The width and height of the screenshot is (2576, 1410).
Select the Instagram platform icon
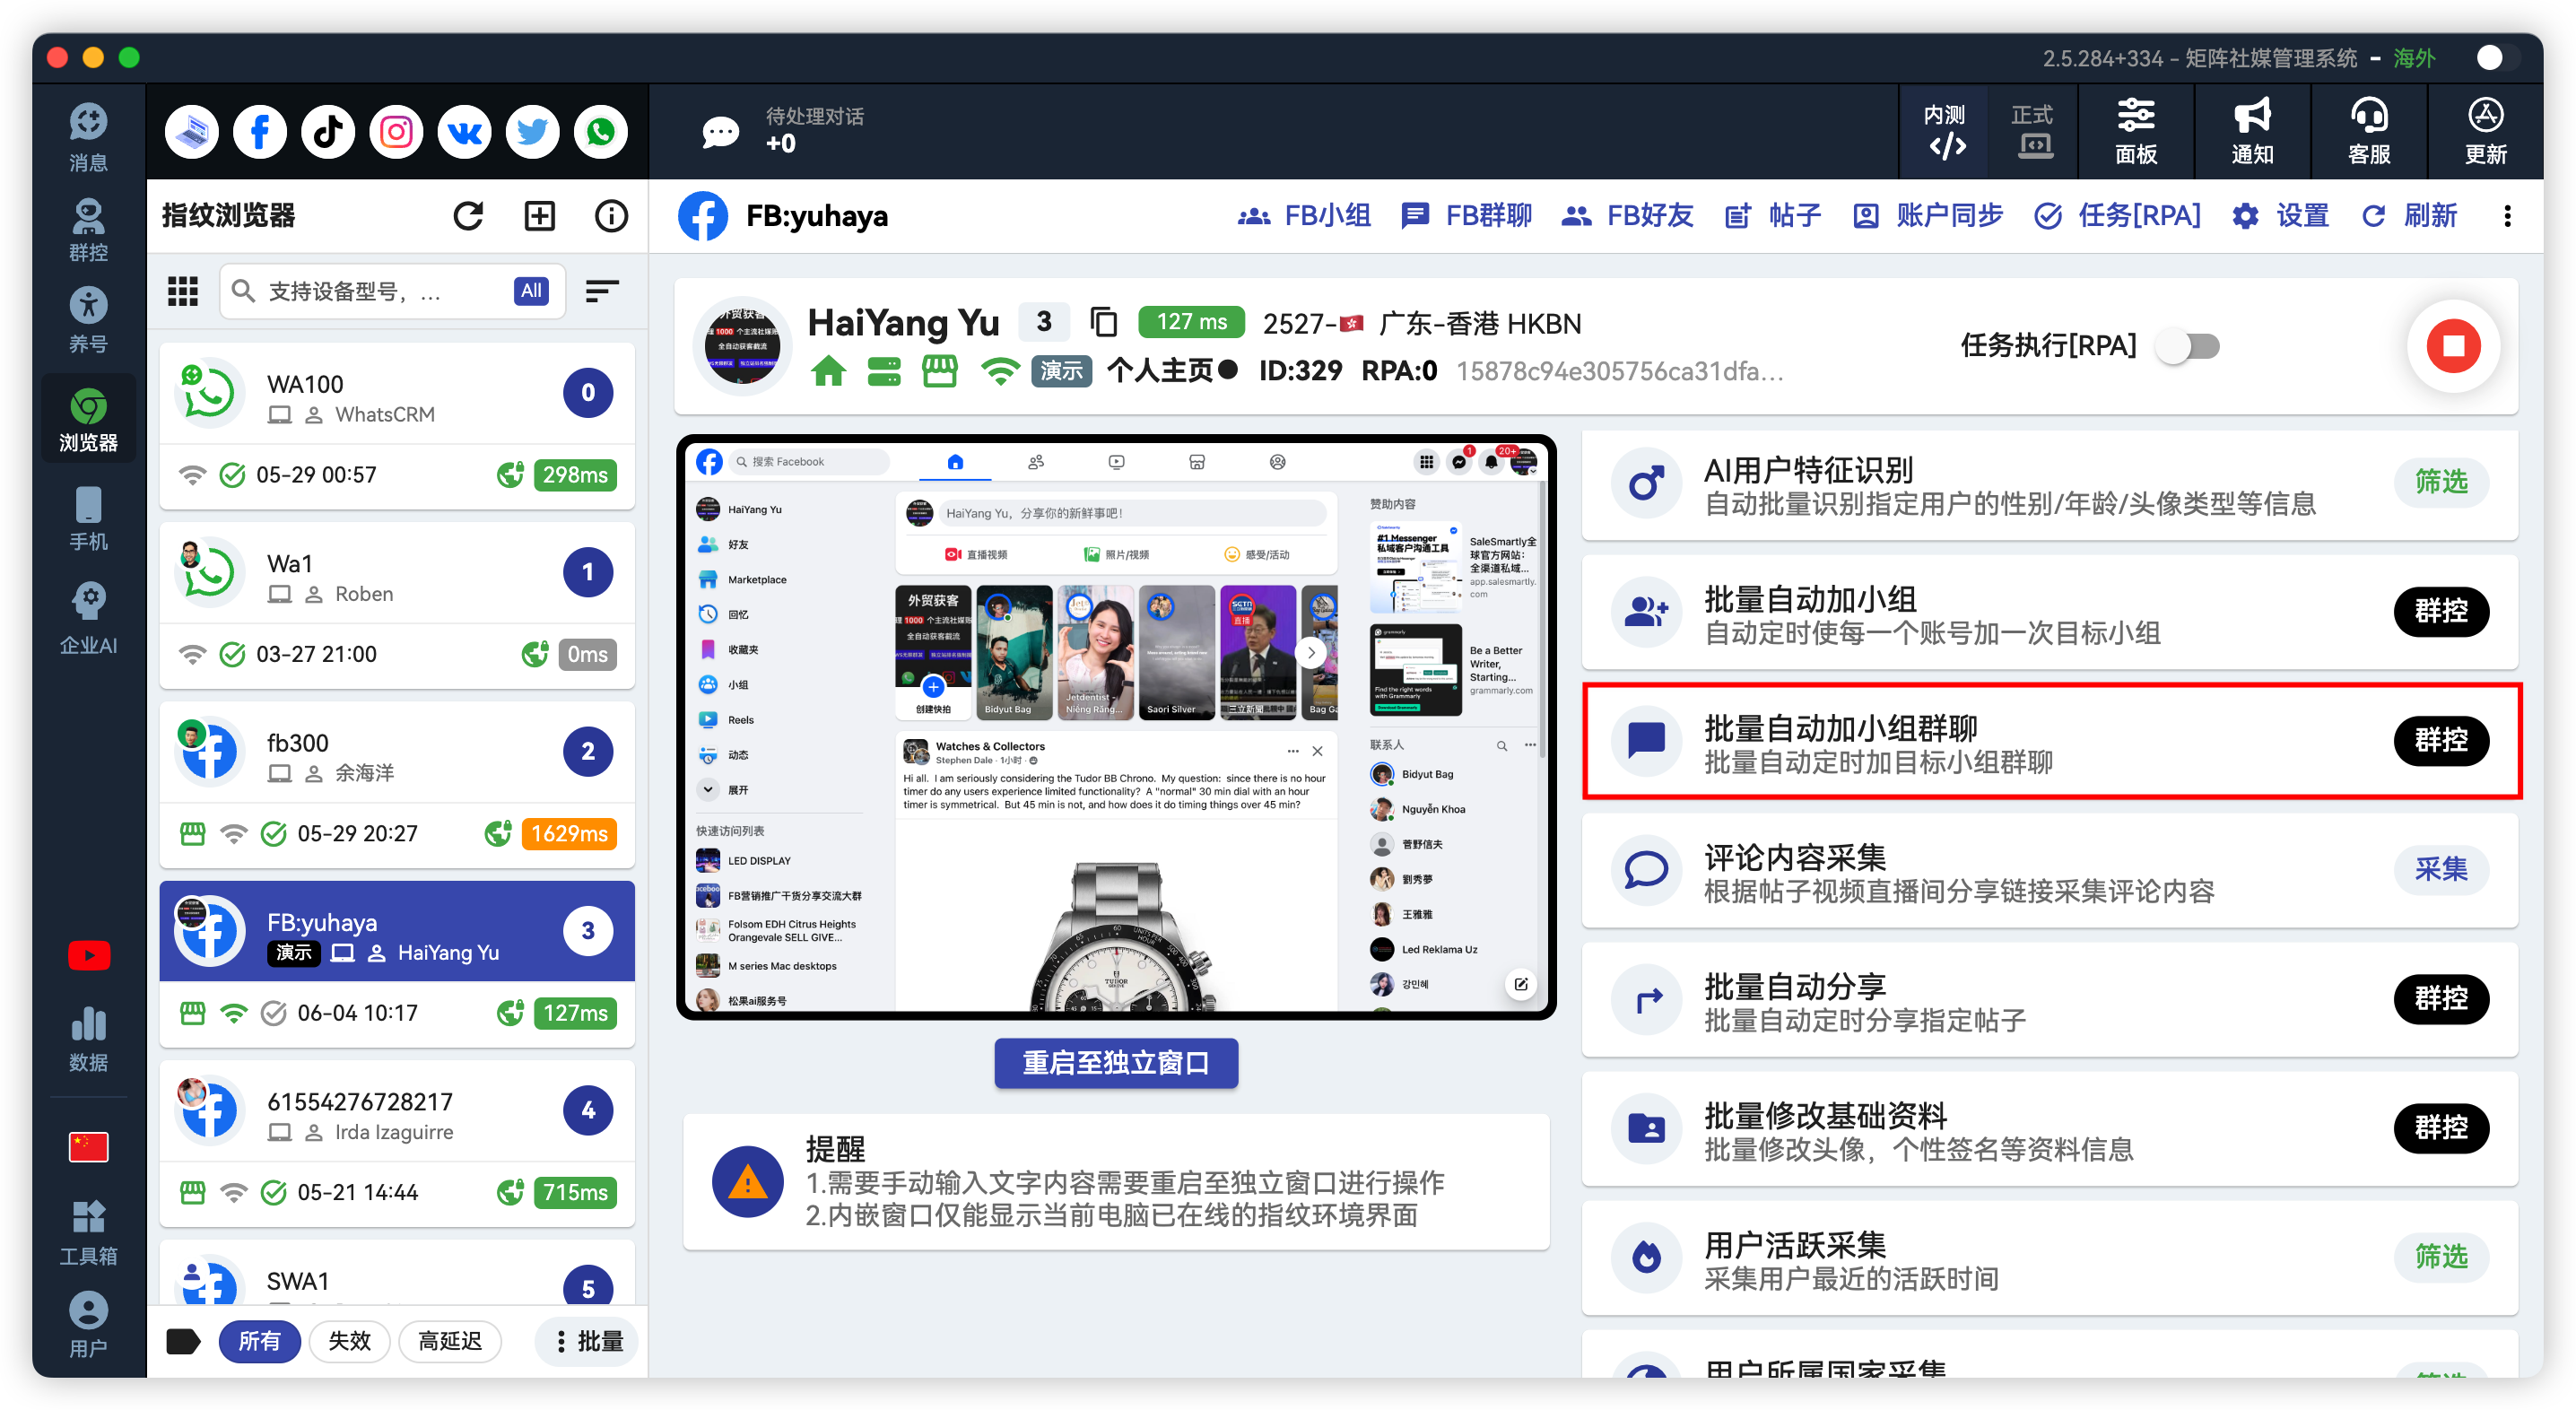point(396,132)
